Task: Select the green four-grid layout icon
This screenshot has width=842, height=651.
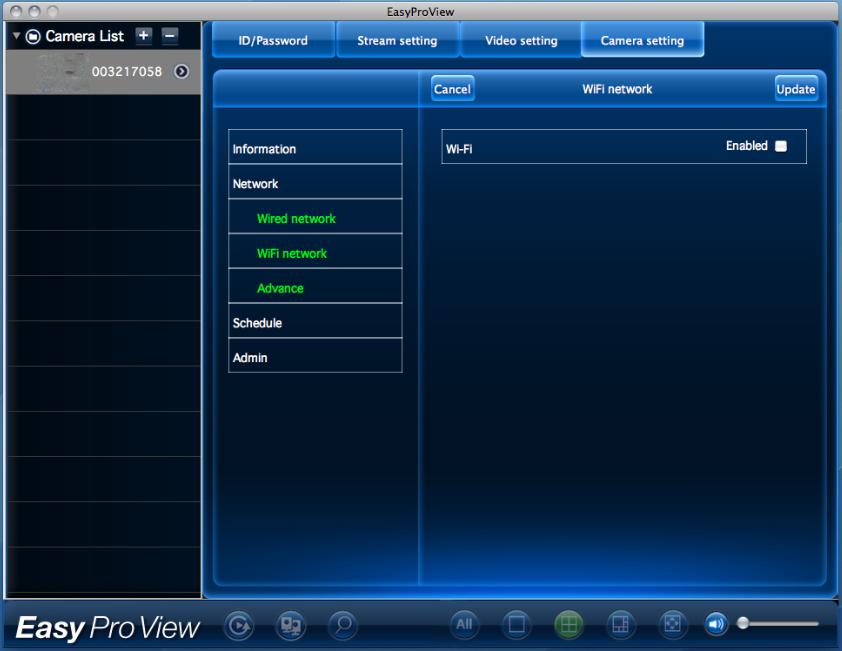Action: 568,624
